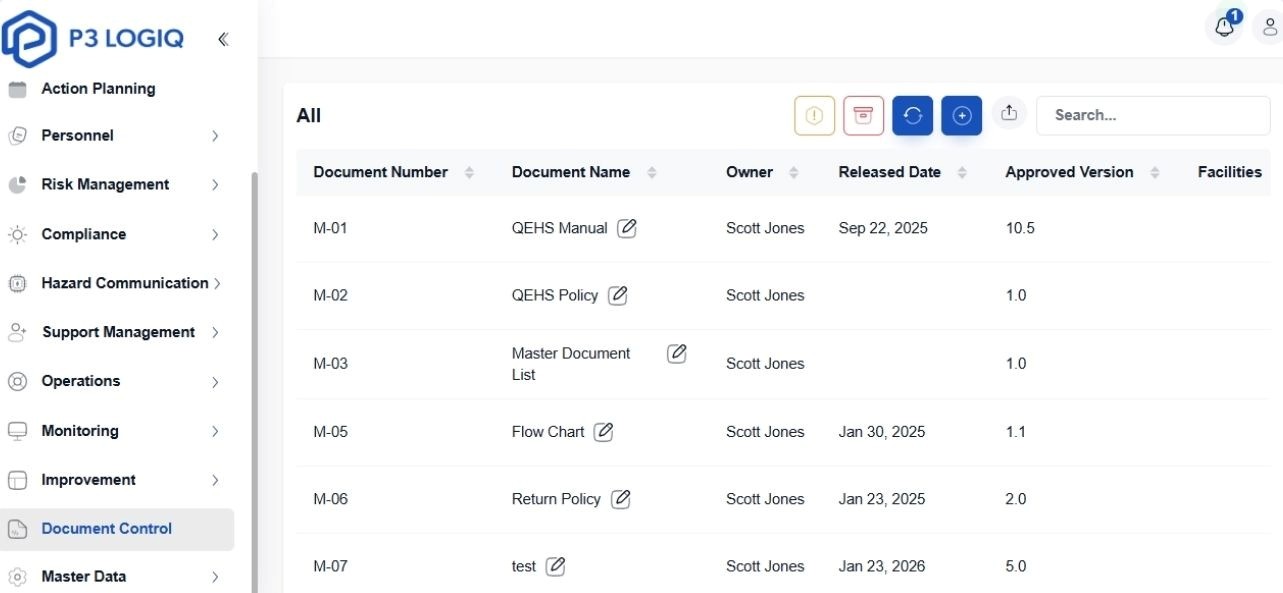
Task: Click the sidebar vertical scrollbar
Action: point(254,380)
